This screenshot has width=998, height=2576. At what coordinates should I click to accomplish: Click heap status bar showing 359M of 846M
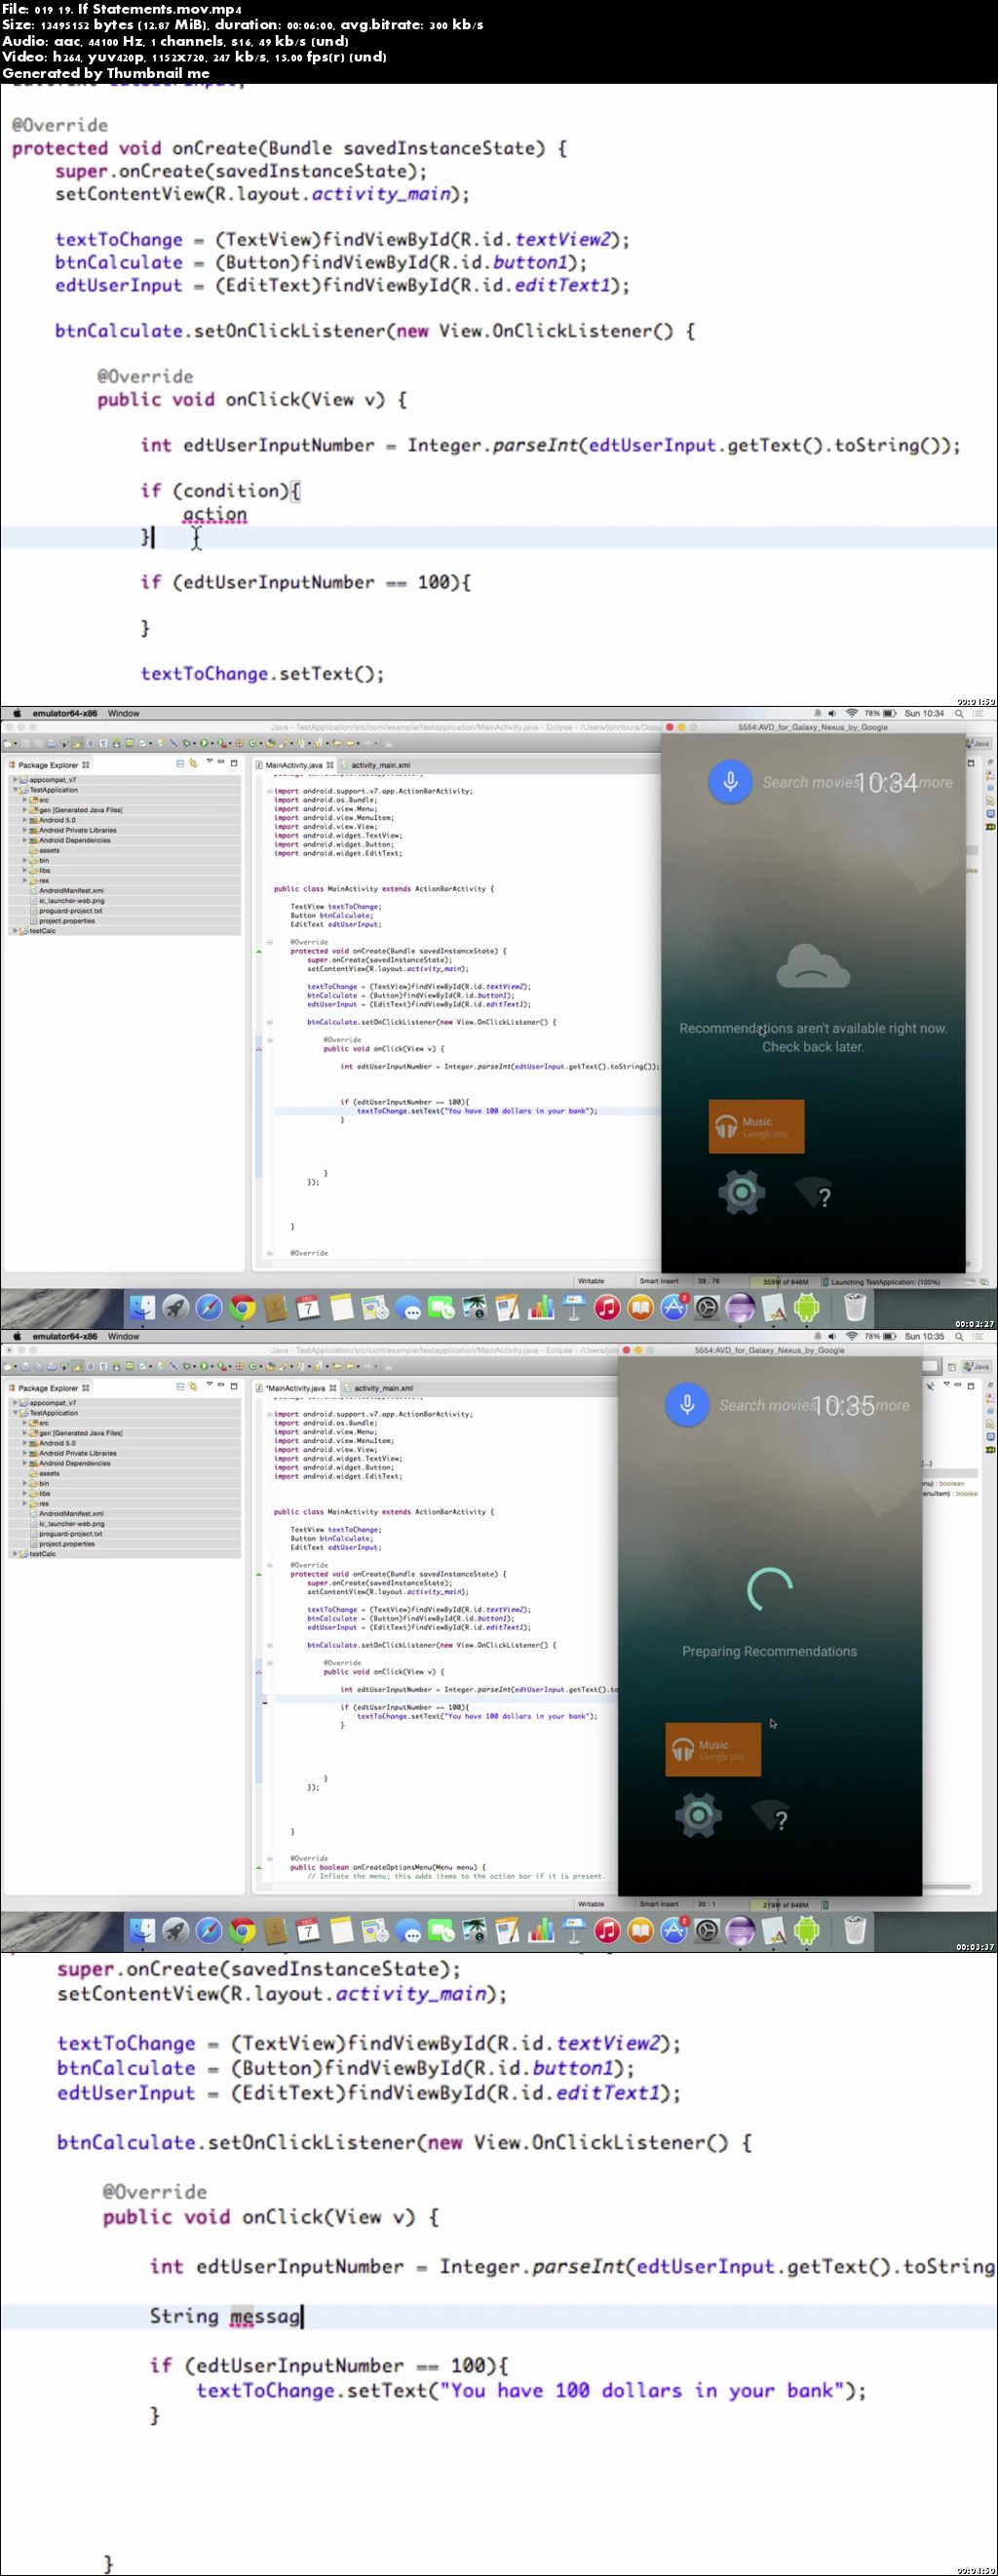click(x=786, y=1281)
